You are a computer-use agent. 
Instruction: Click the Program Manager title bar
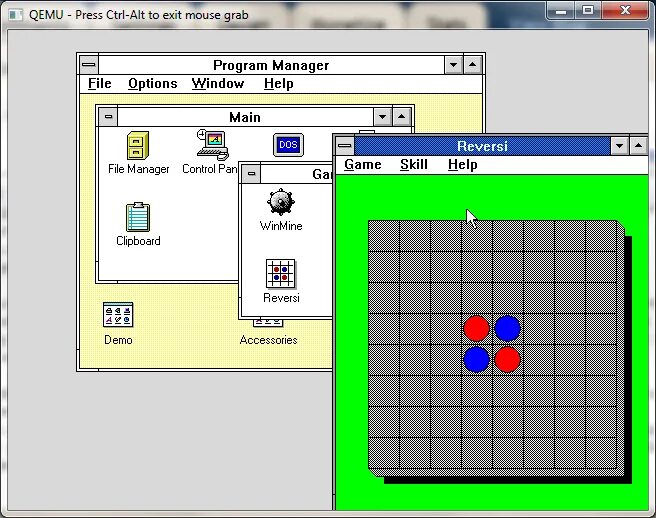click(x=271, y=65)
